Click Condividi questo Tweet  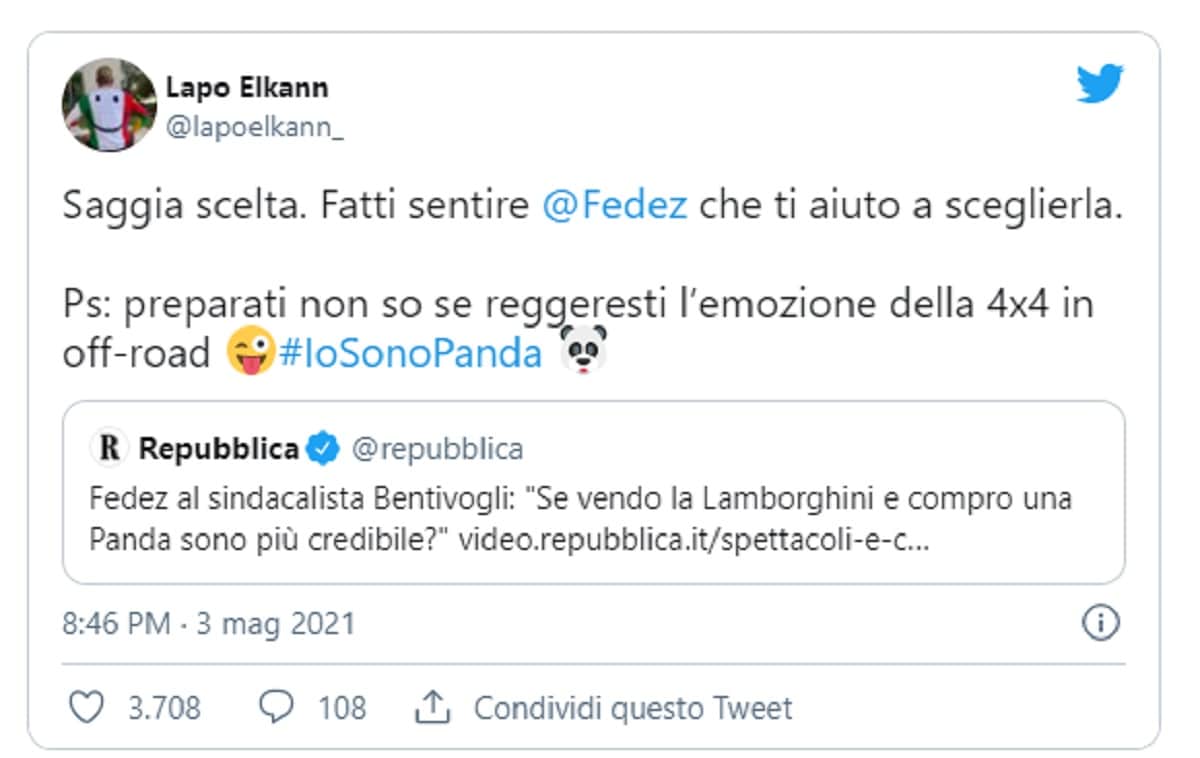632,708
